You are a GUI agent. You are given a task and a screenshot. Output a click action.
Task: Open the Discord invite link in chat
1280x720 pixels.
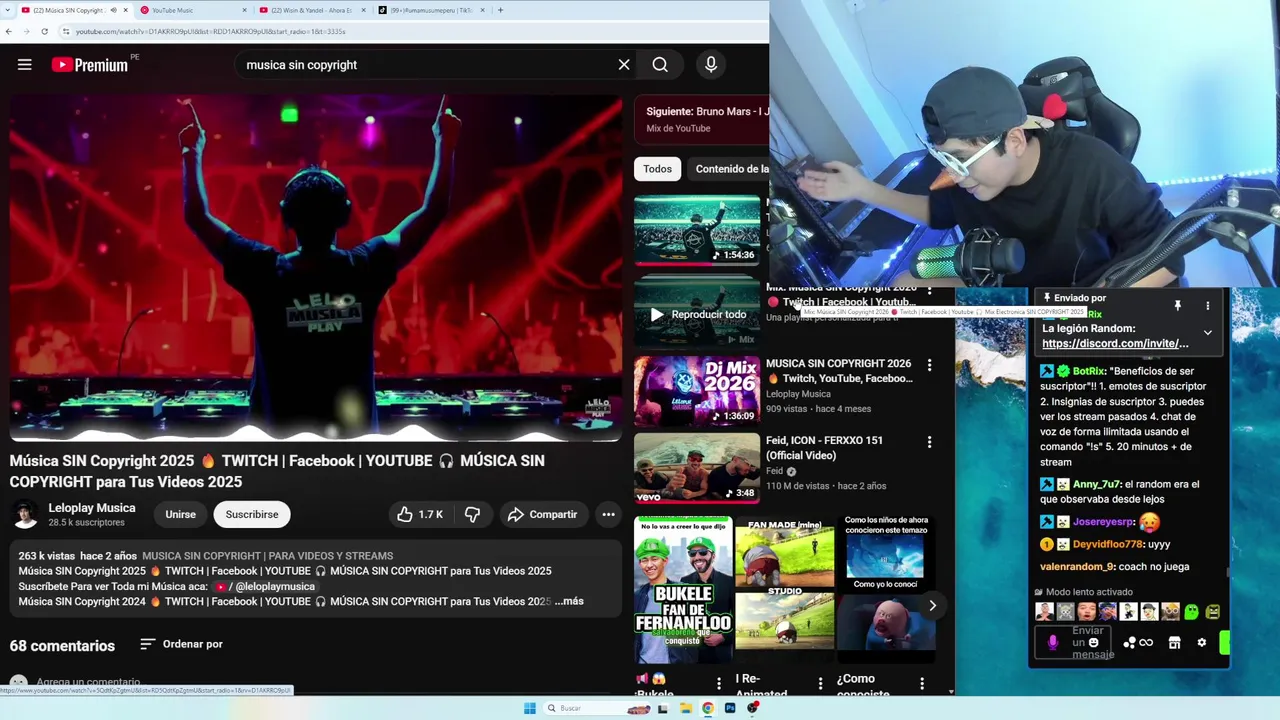(x=1115, y=343)
